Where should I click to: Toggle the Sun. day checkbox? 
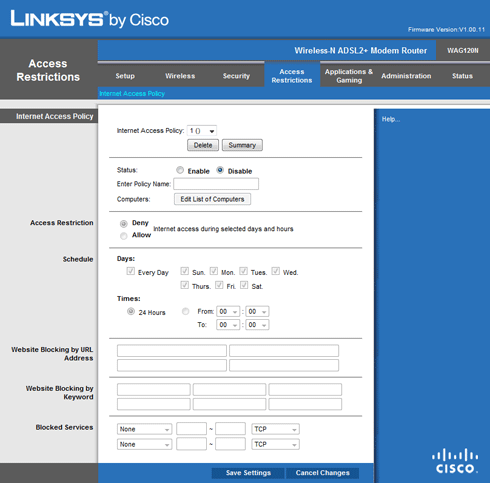pyautogui.click(x=185, y=271)
